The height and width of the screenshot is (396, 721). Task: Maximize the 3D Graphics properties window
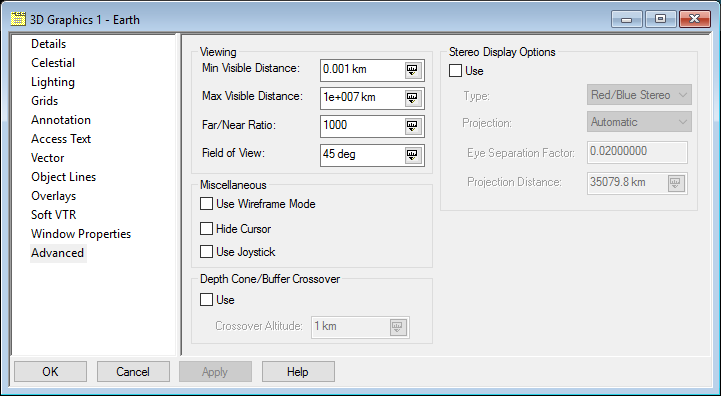click(660, 19)
